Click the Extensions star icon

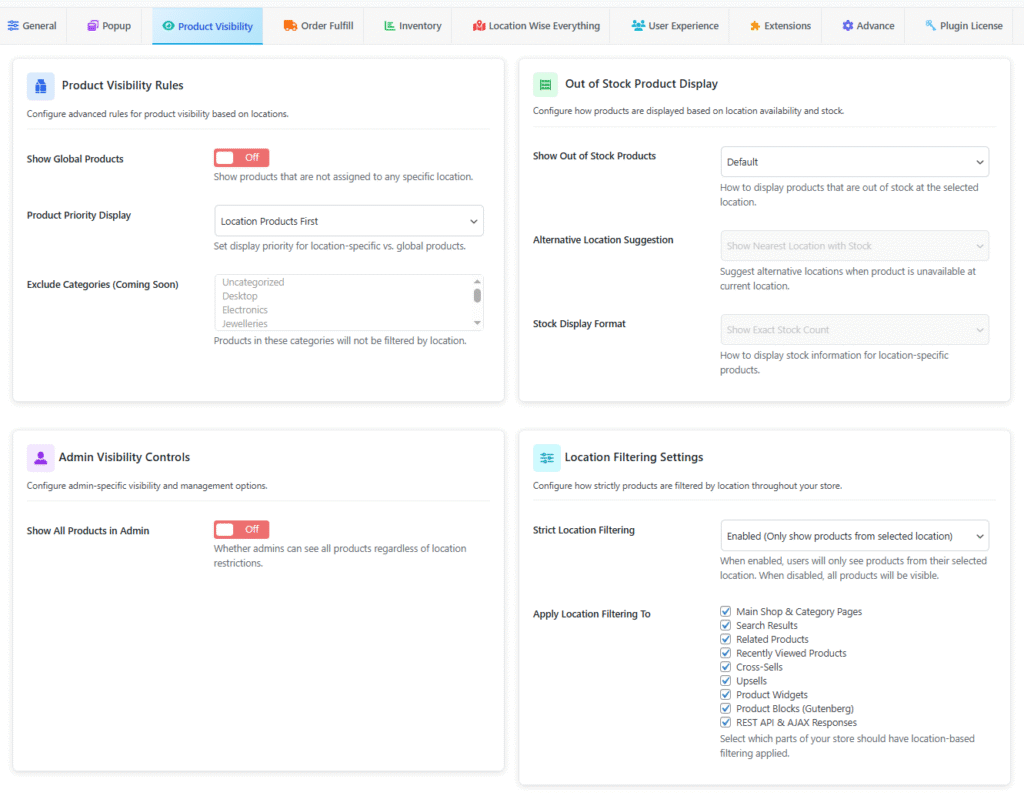point(755,25)
